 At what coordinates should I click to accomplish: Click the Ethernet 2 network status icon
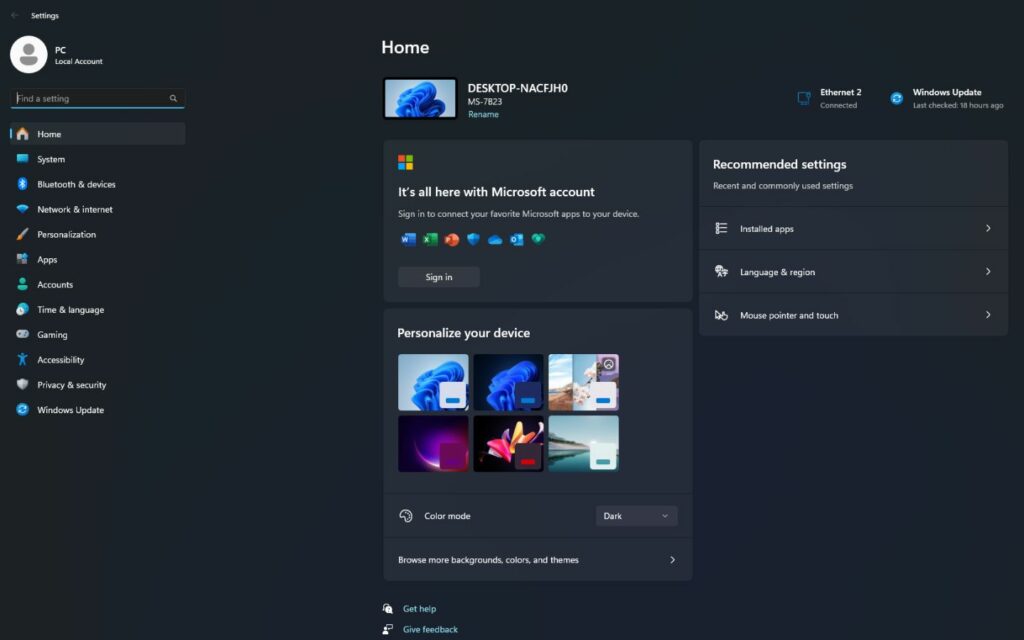tap(803, 98)
